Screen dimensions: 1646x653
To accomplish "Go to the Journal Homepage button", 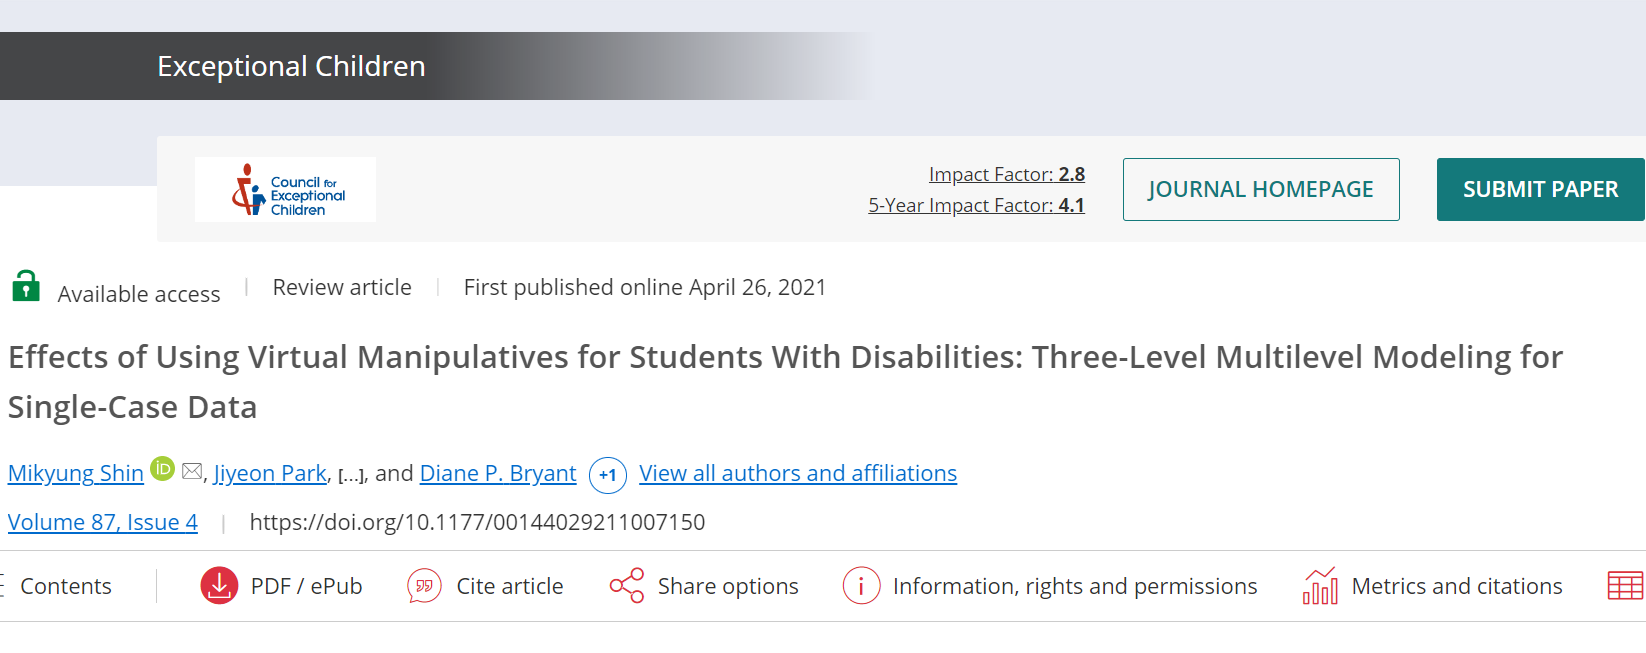I will [x=1260, y=189].
